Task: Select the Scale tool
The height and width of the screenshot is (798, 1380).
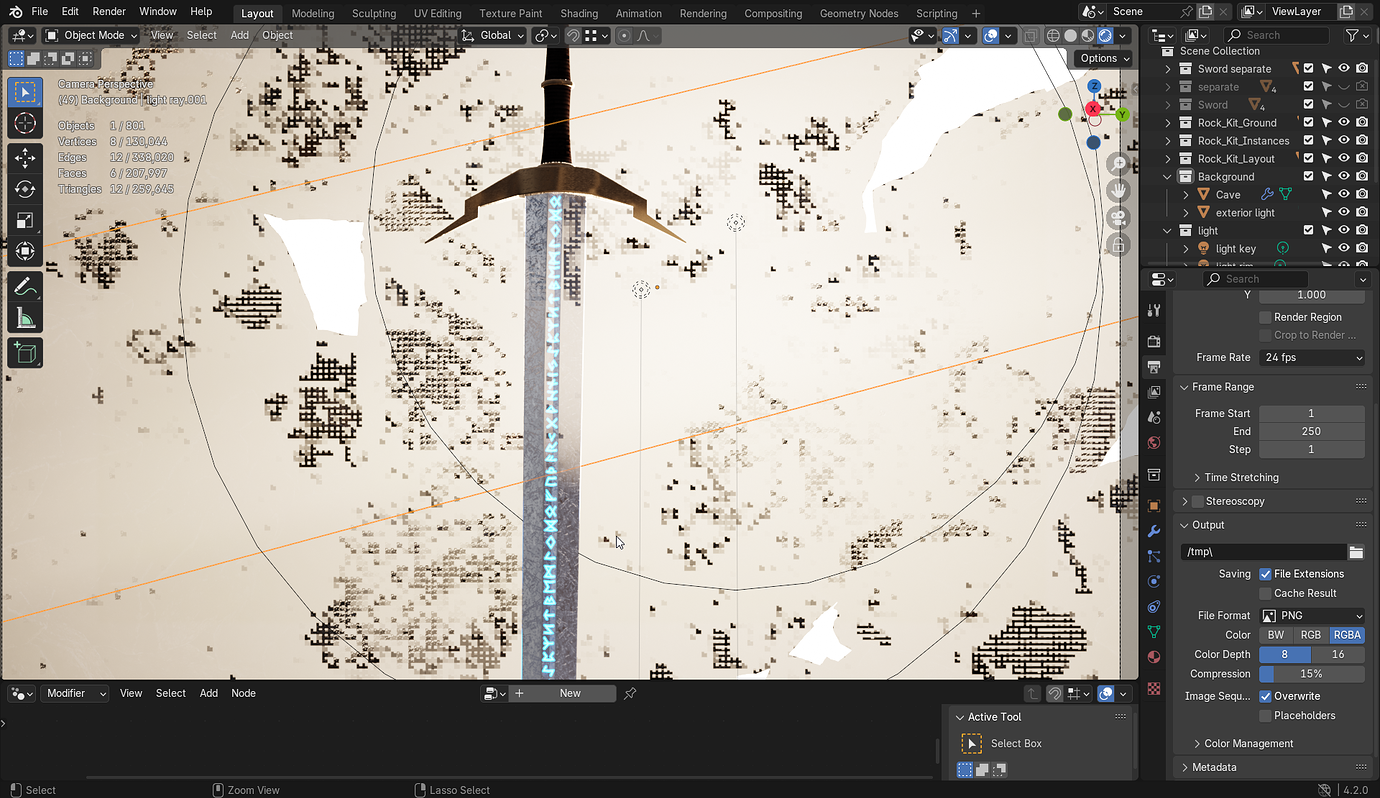Action: point(25,220)
